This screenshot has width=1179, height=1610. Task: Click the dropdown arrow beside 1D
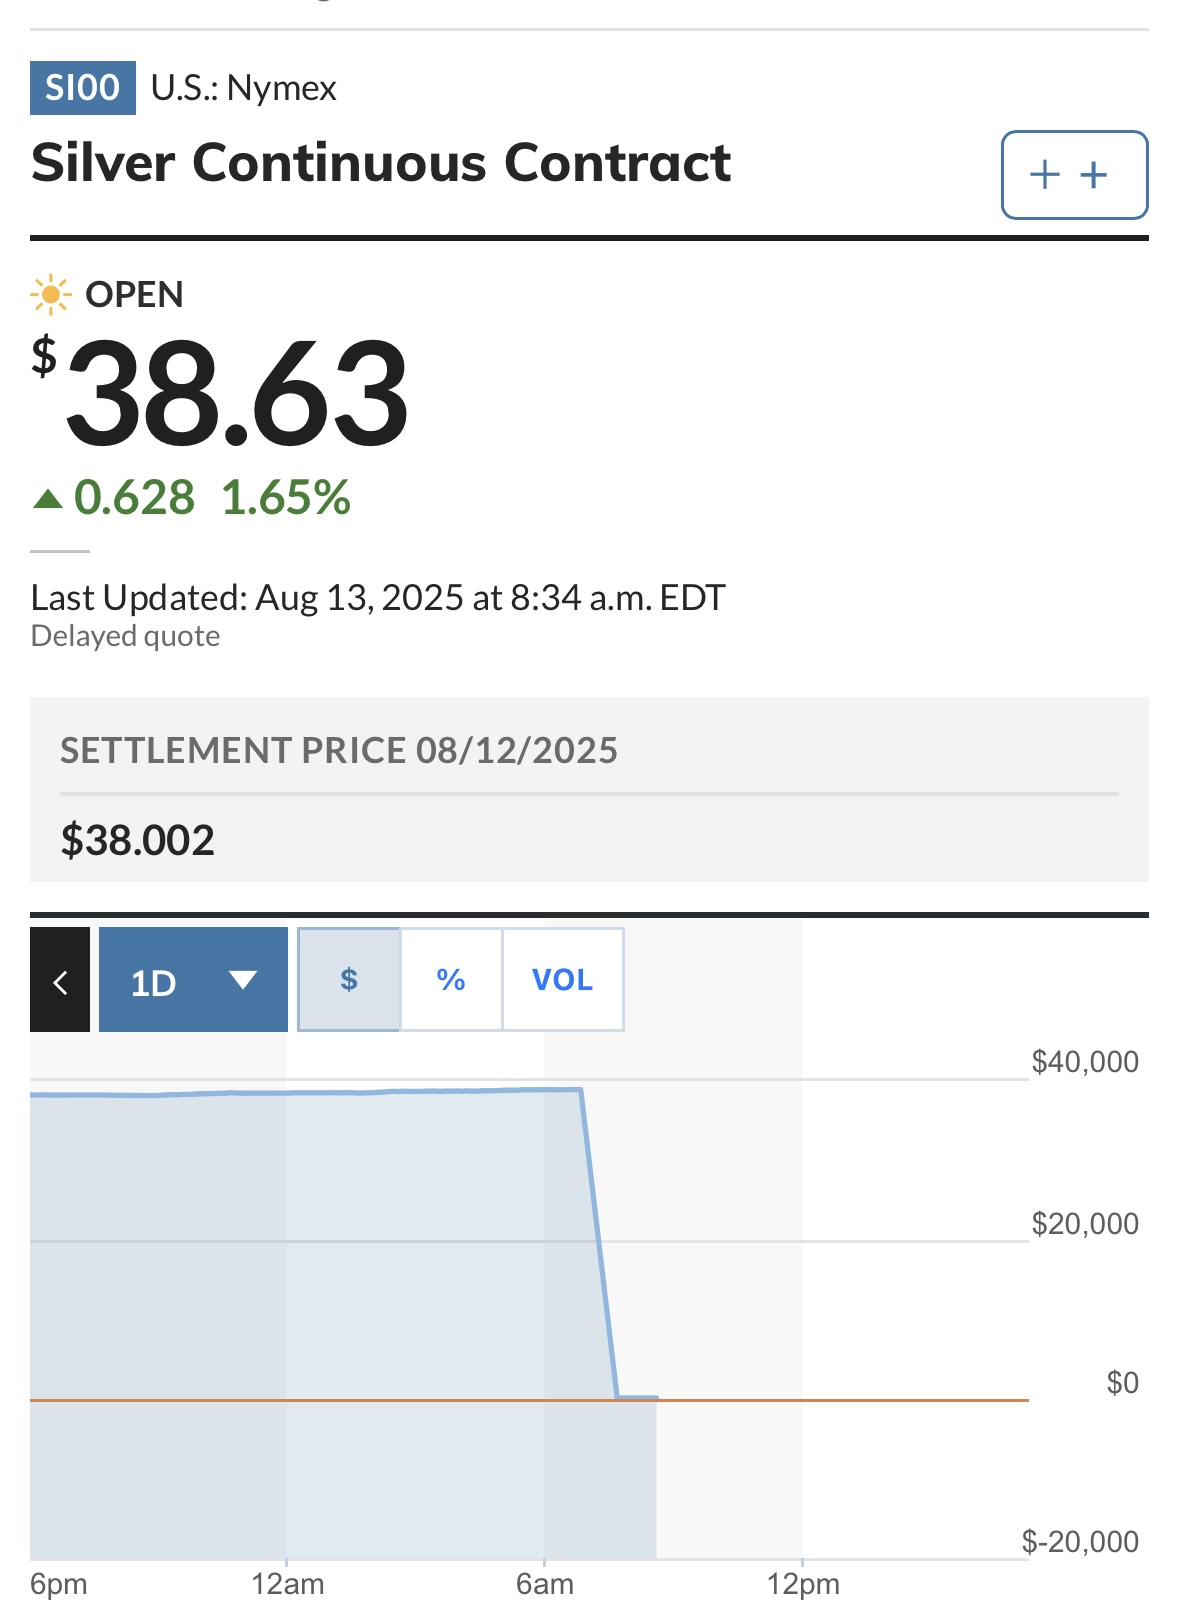(243, 980)
